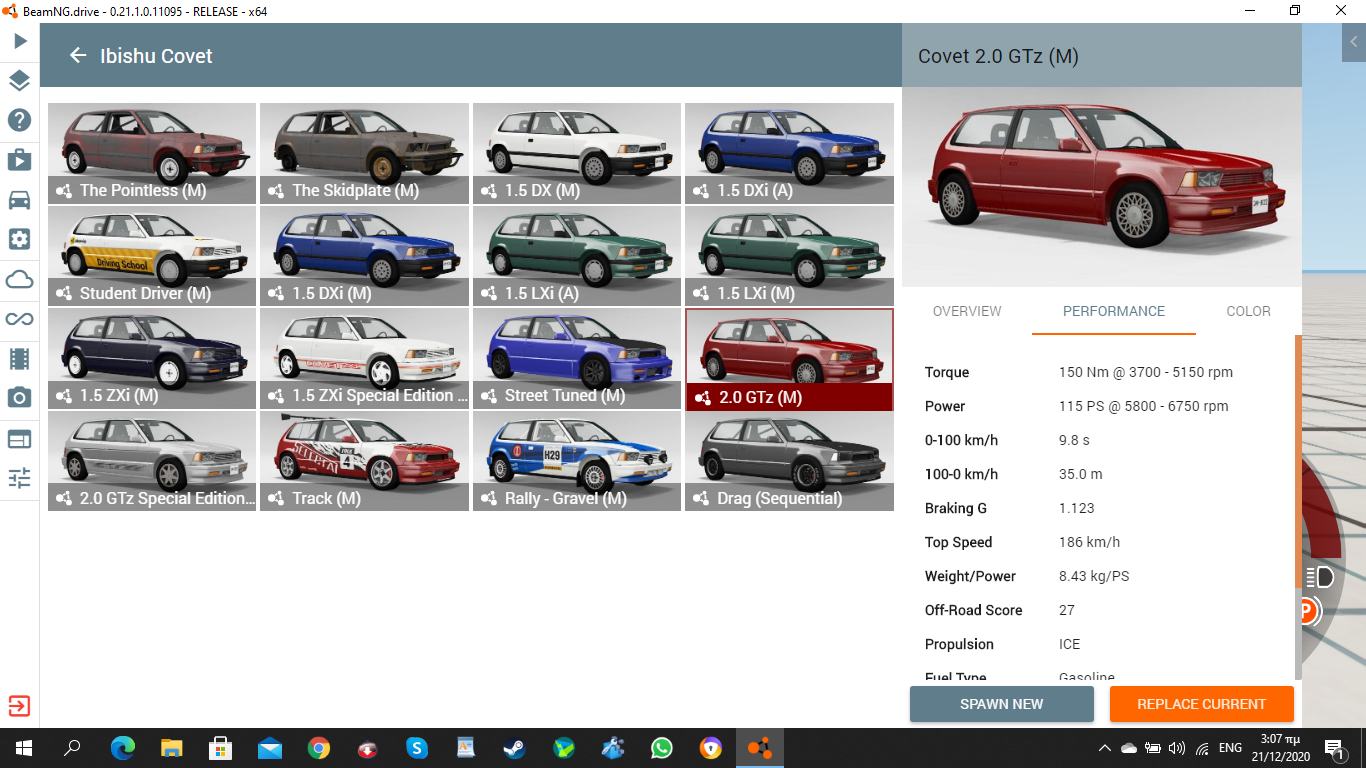Click the large Covet 2.0 GTz preview image
Screen dimensions: 1366x768
pyautogui.click(x=1102, y=187)
